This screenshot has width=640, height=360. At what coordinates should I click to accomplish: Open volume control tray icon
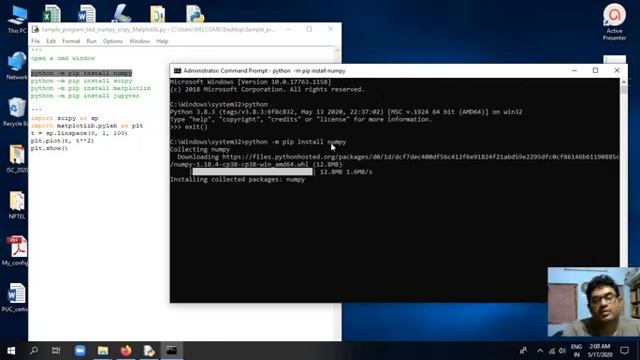[x=562, y=351]
